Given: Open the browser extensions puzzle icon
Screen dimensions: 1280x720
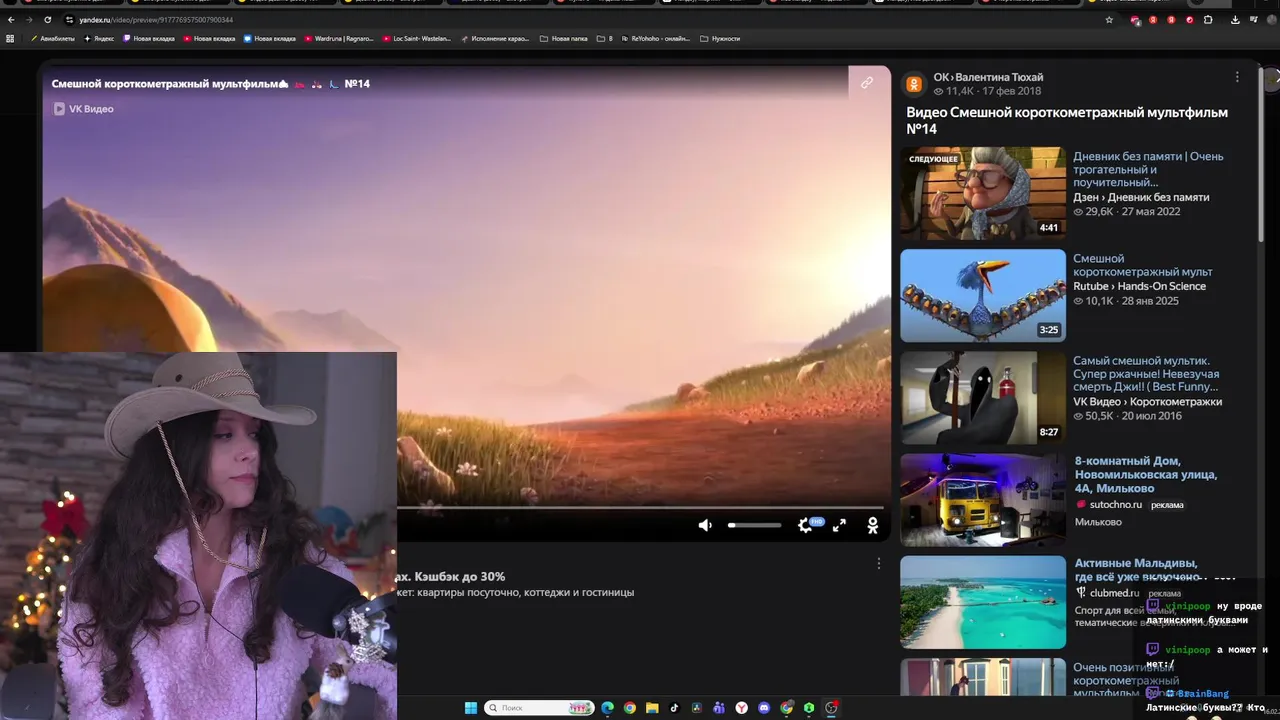Looking at the screenshot, I should point(1208,19).
